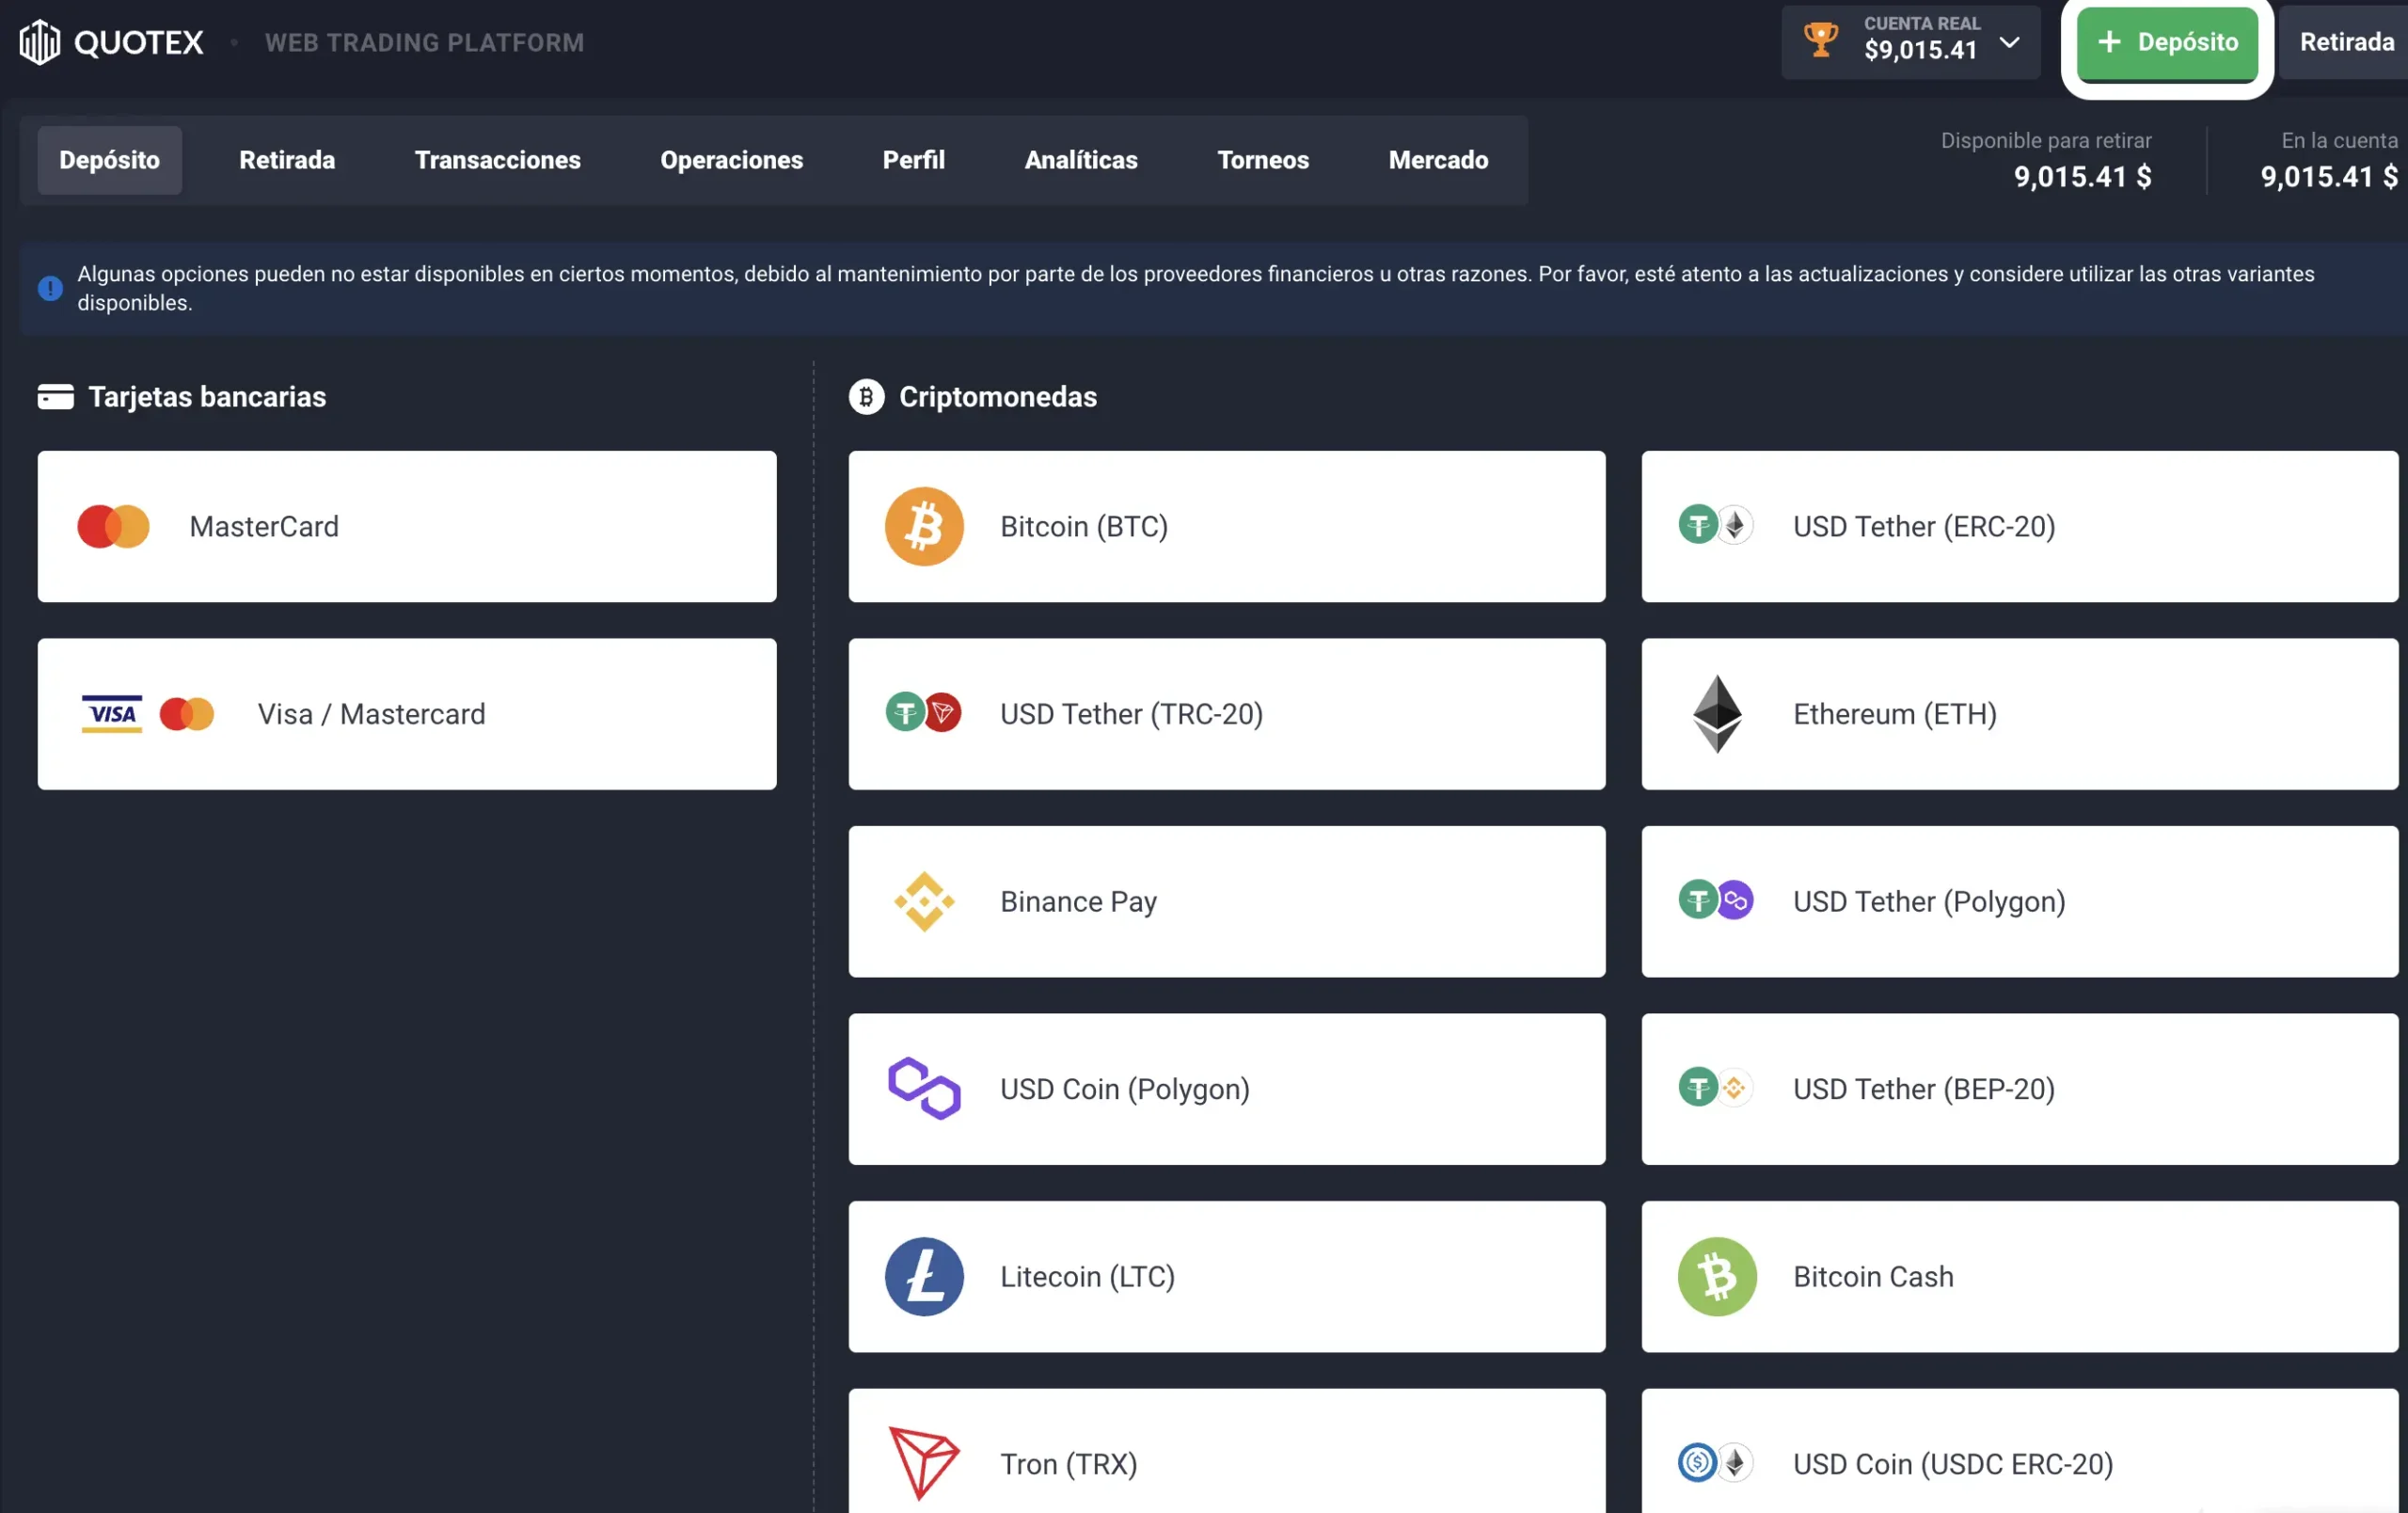Screen dimensions: 2408x1513
Task: Select the MasterCard logo in the MasterCard option
Action: pos(114,527)
